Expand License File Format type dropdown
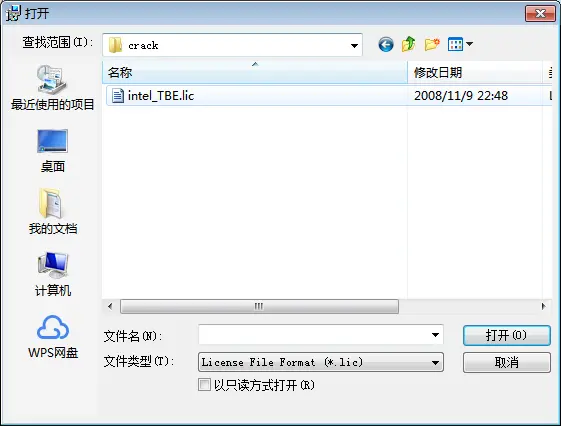Viewport: 561px width, 426px height. (435, 362)
